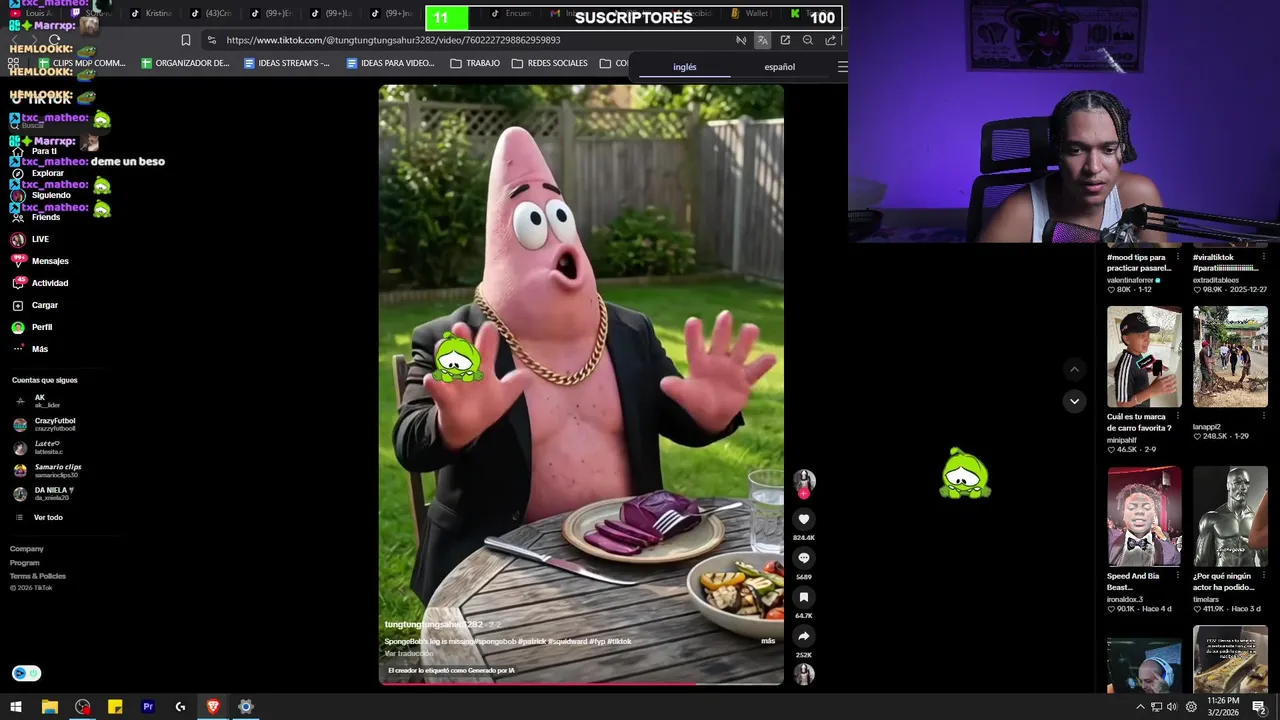Screen dimensions: 1280x720
Task: Switch to the Kristina browser tab
Action: [x=151, y=13]
